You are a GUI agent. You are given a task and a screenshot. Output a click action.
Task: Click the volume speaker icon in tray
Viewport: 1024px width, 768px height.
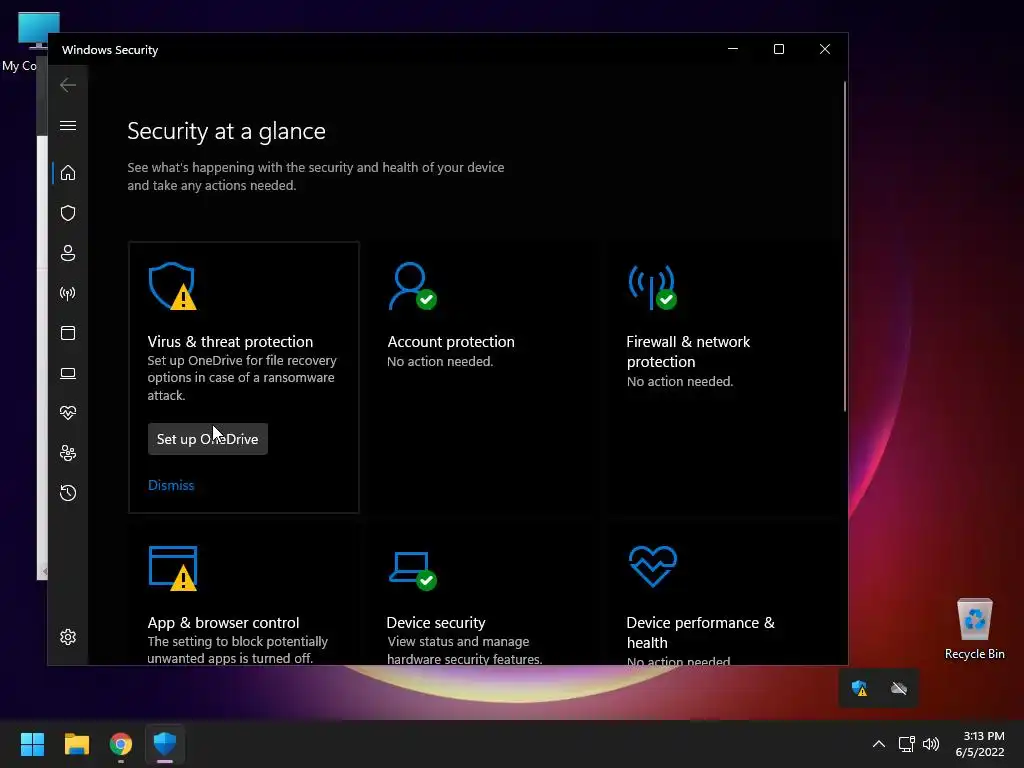coord(931,744)
